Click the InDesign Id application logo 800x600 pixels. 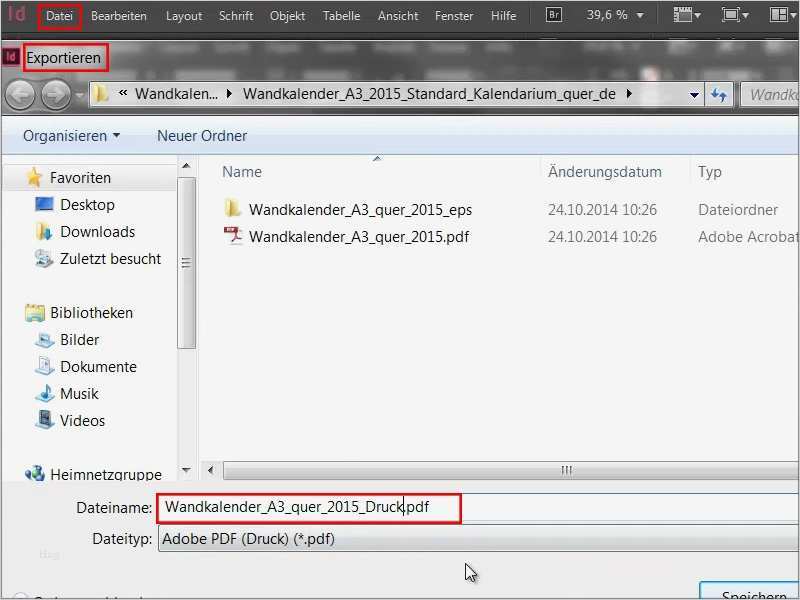[14, 15]
